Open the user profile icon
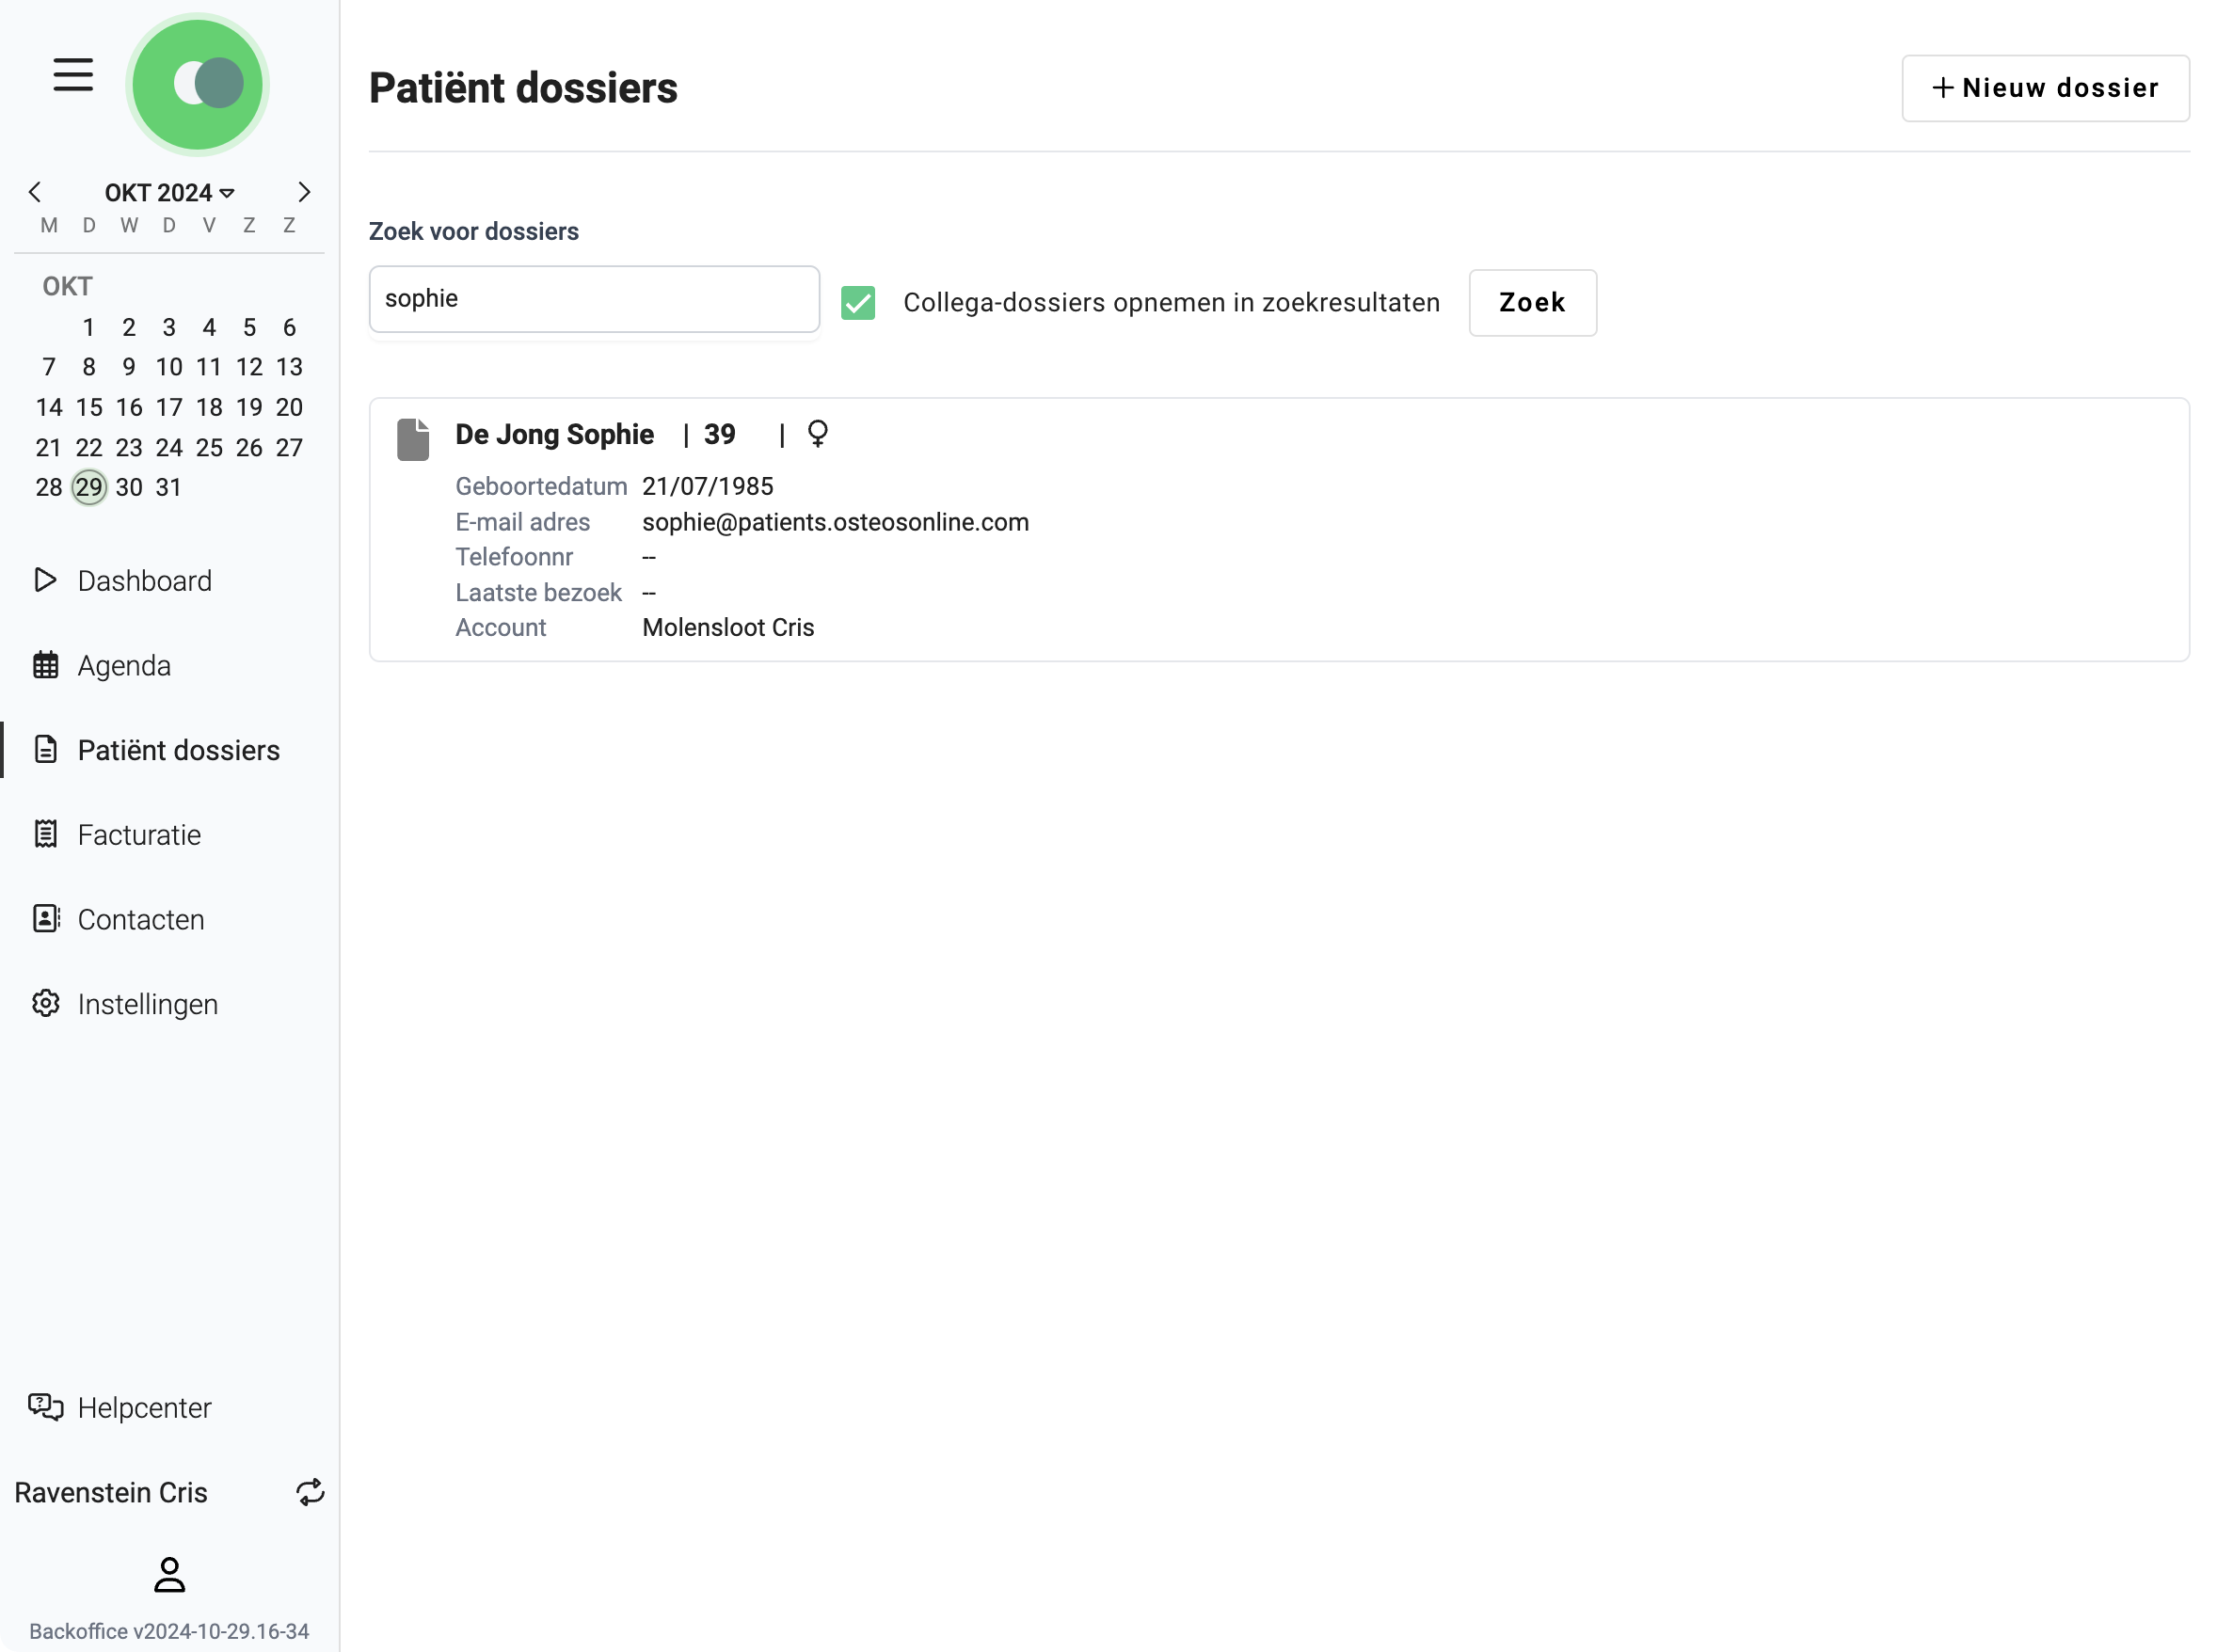 [x=169, y=1575]
